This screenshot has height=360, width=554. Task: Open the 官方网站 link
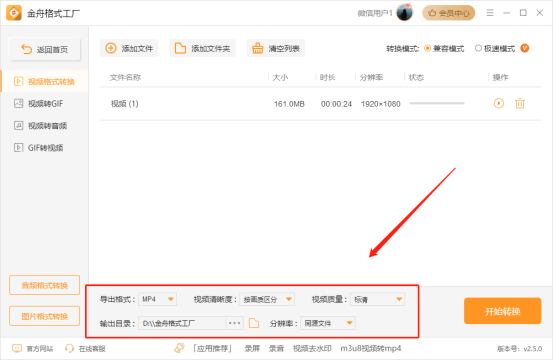(x=33, y=349)
